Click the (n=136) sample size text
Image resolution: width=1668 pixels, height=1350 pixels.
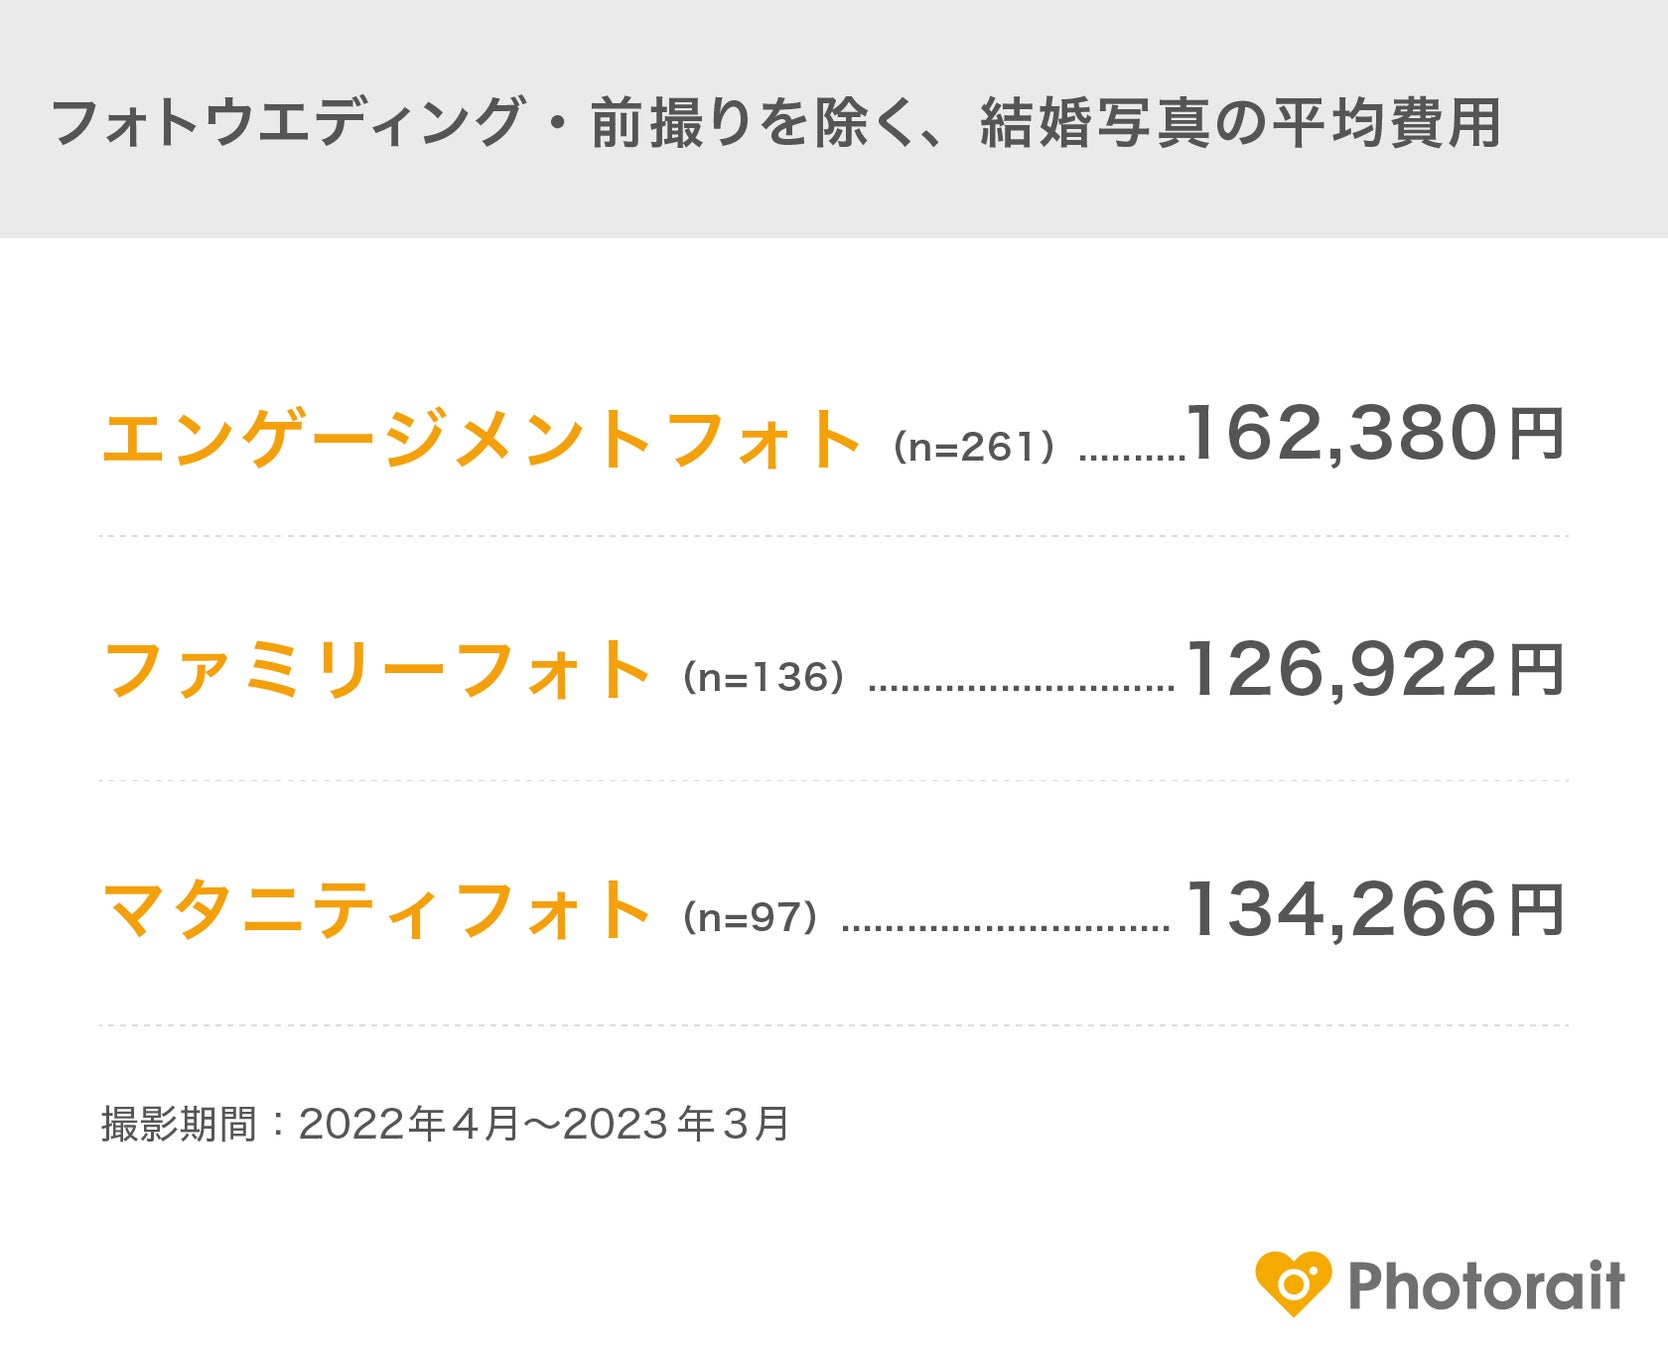[763, 677]
